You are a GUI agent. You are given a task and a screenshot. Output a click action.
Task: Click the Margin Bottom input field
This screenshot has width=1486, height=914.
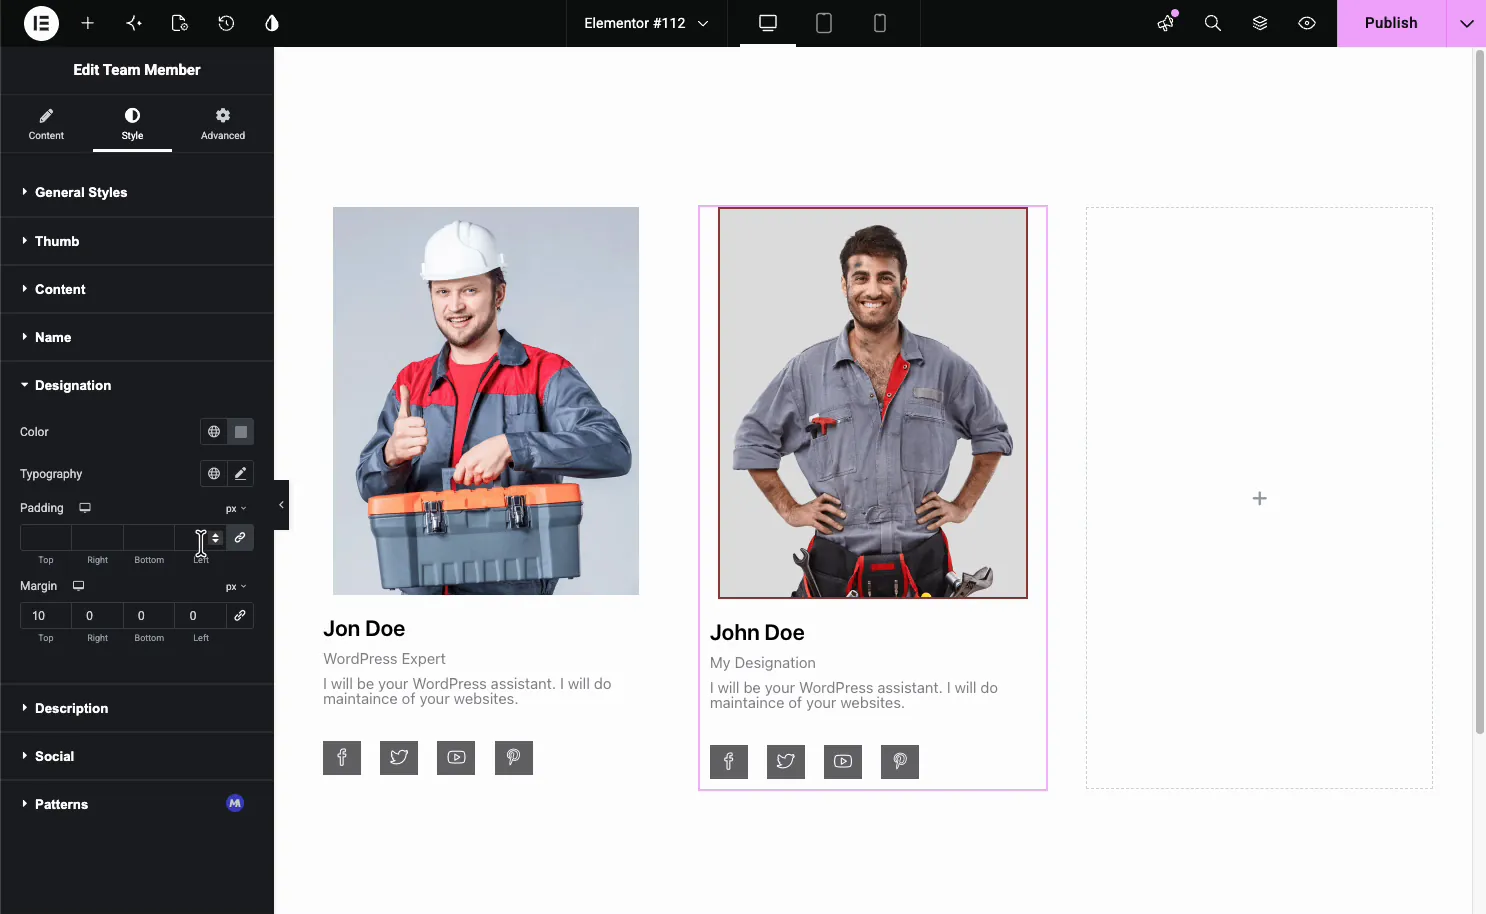[149, 616]
